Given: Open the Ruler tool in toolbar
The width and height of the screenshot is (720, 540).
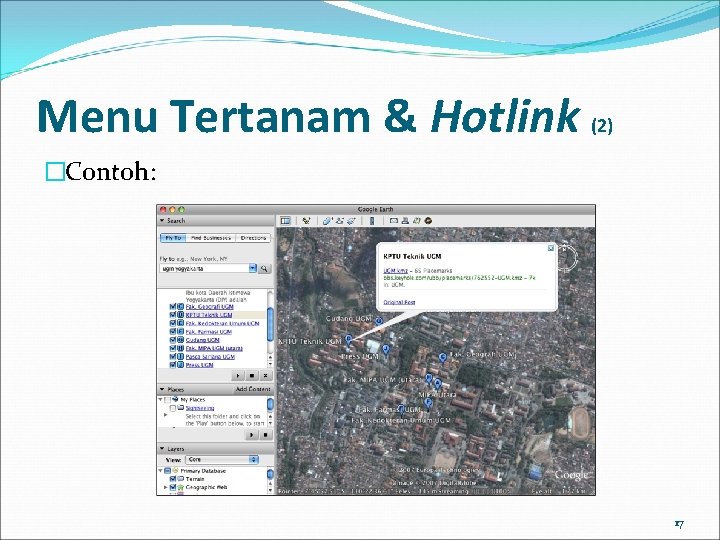Looking at the screenshot, I should tap(372, 221).
